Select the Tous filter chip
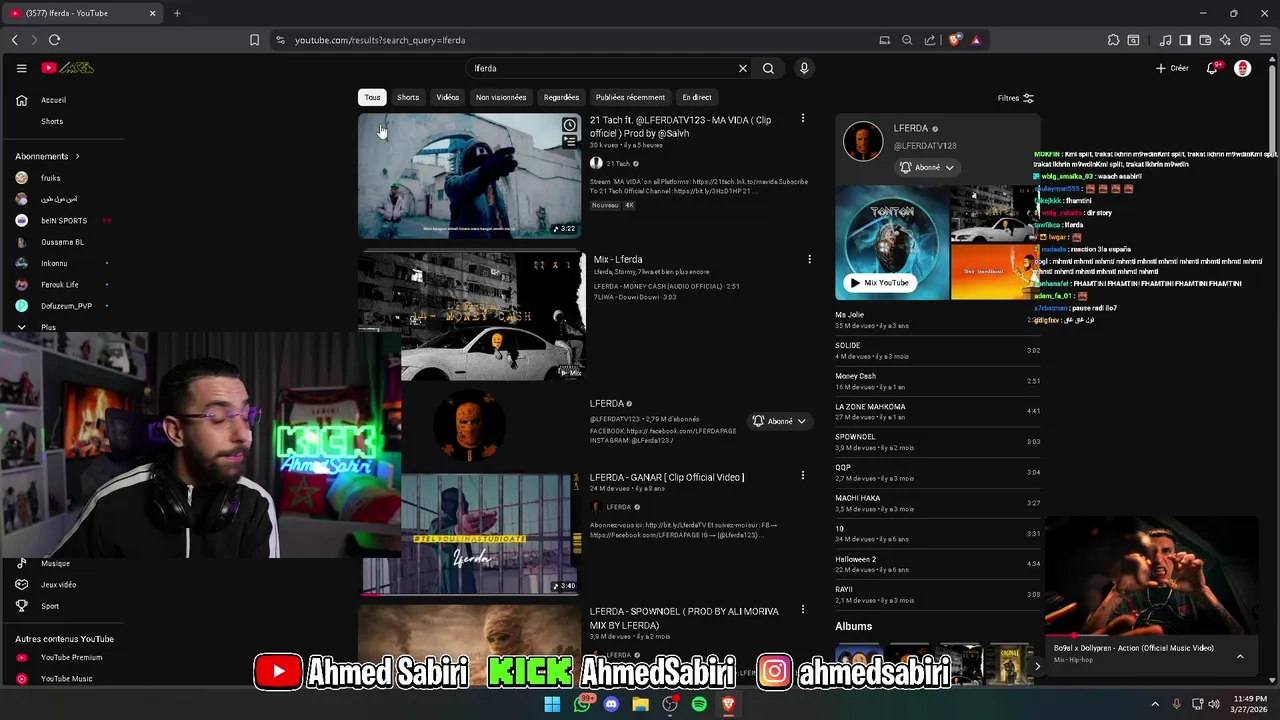1280x720 pixels. pos(372,97)
